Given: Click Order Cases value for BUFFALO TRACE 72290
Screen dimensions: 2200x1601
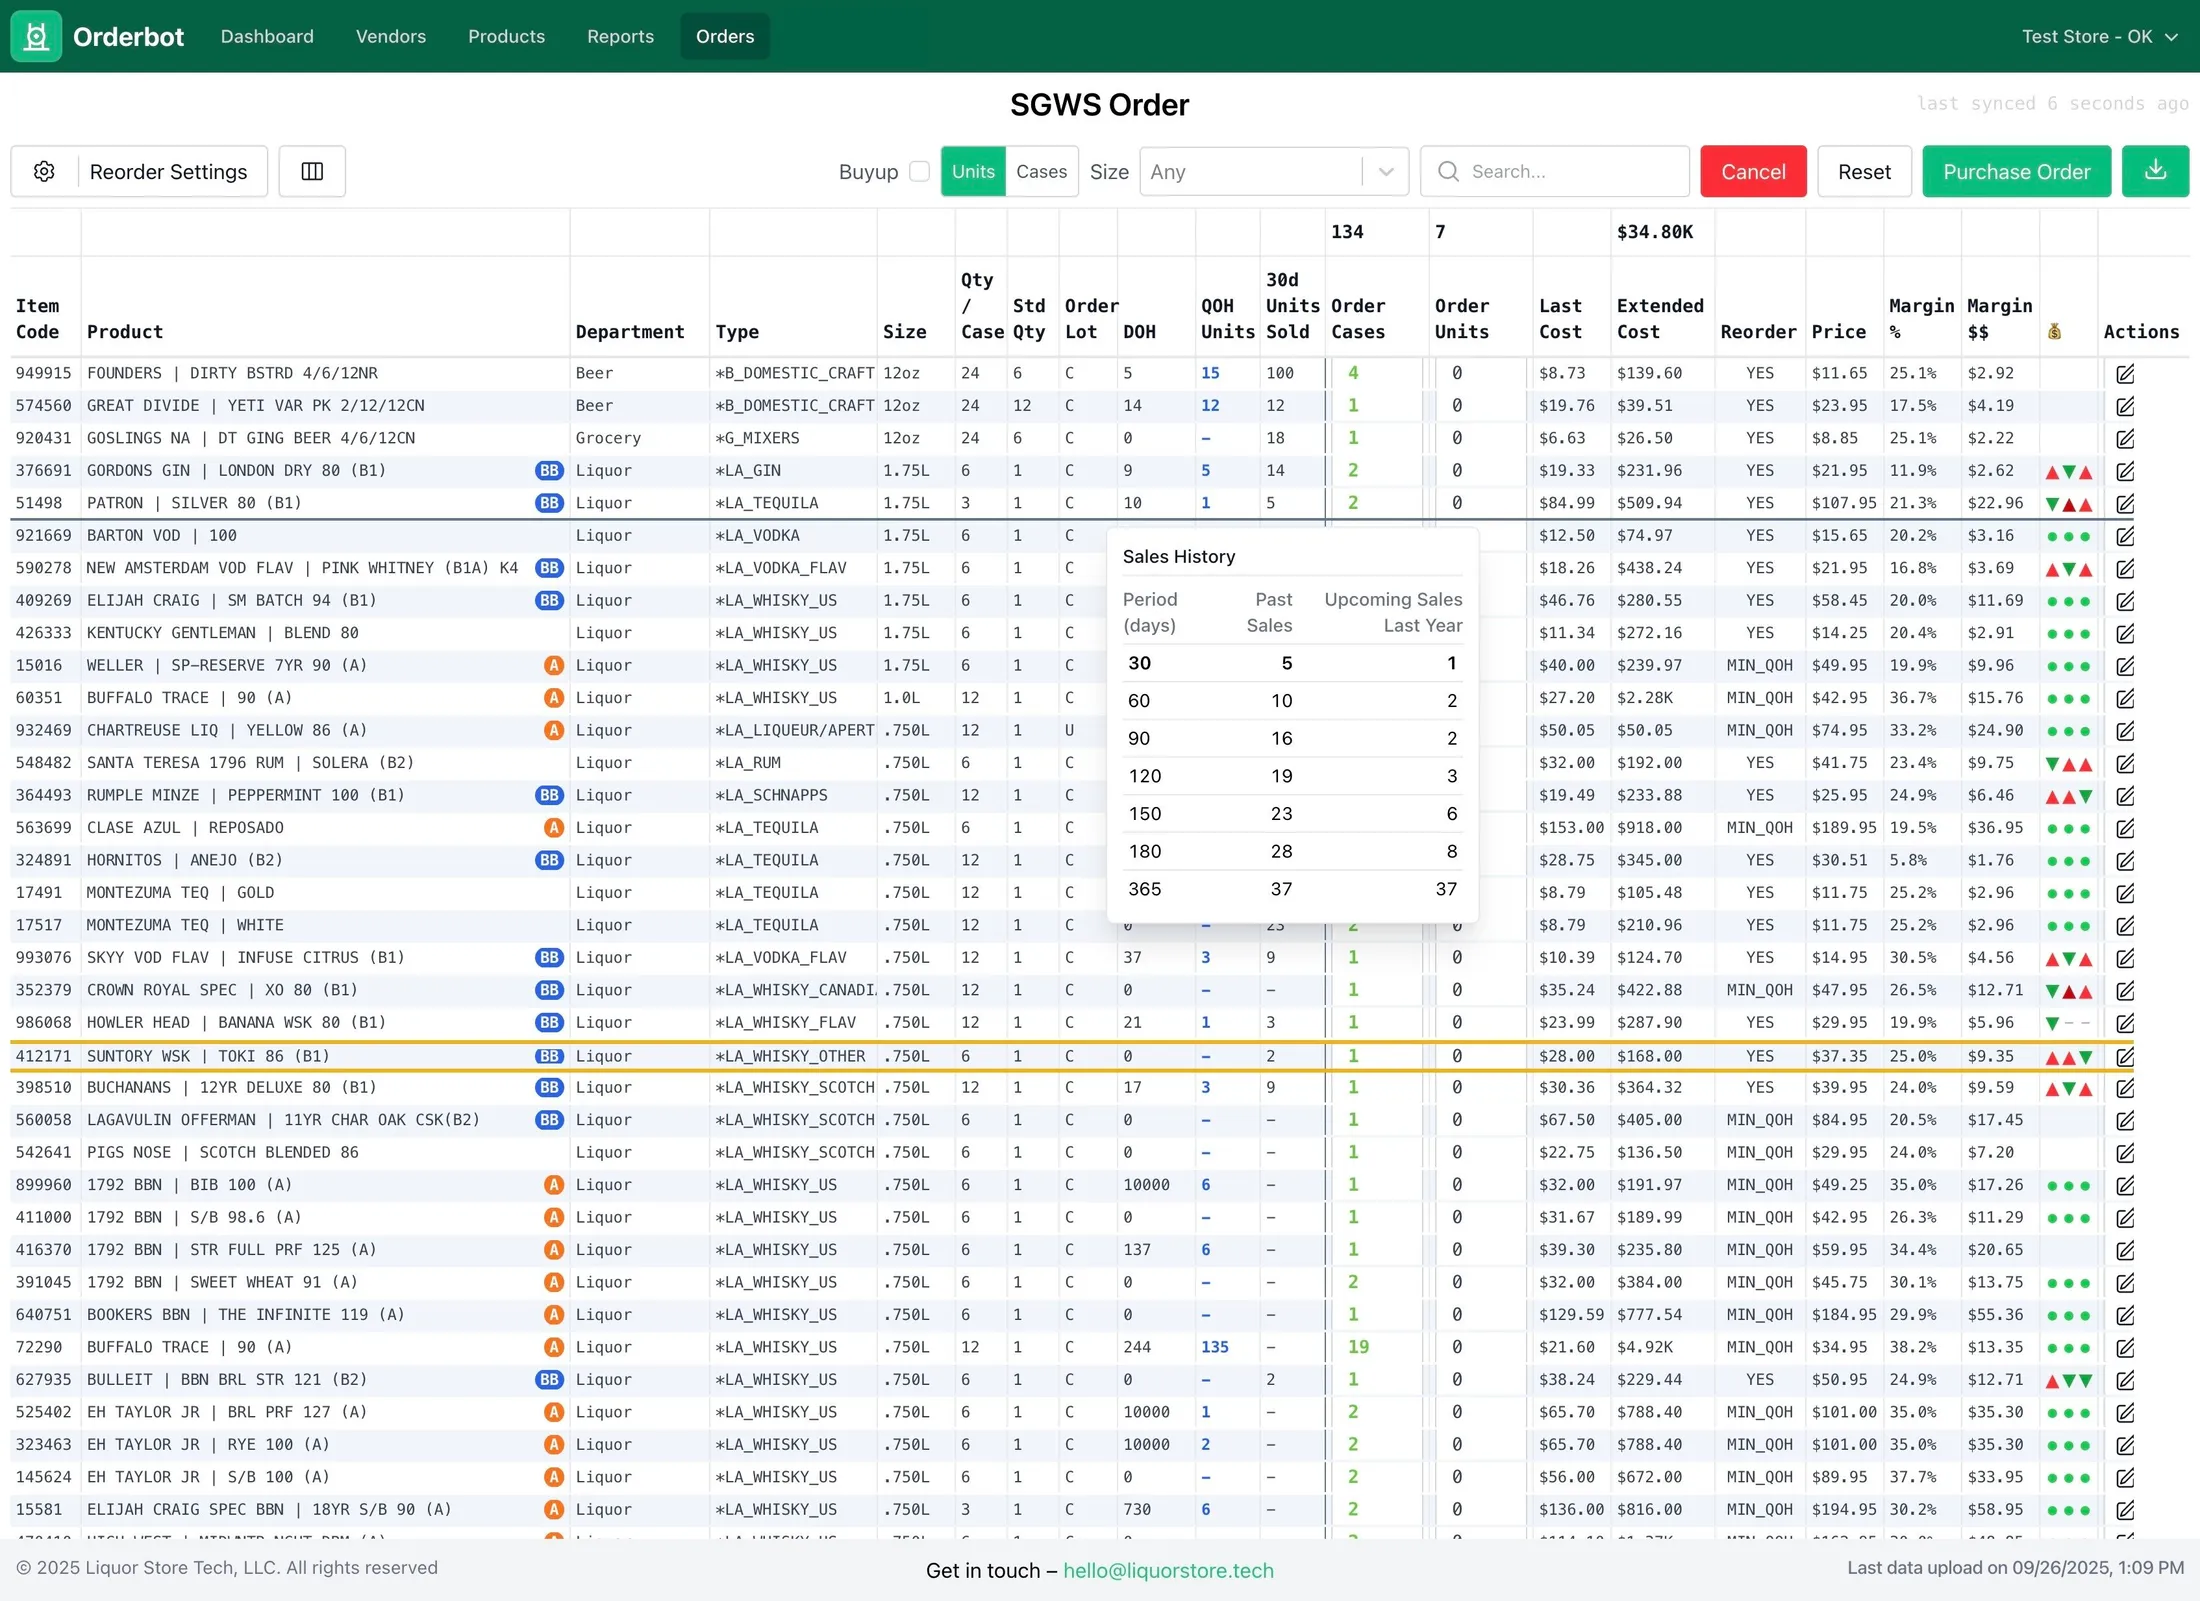Looking at the screenshot, I should [1358, 1347].
